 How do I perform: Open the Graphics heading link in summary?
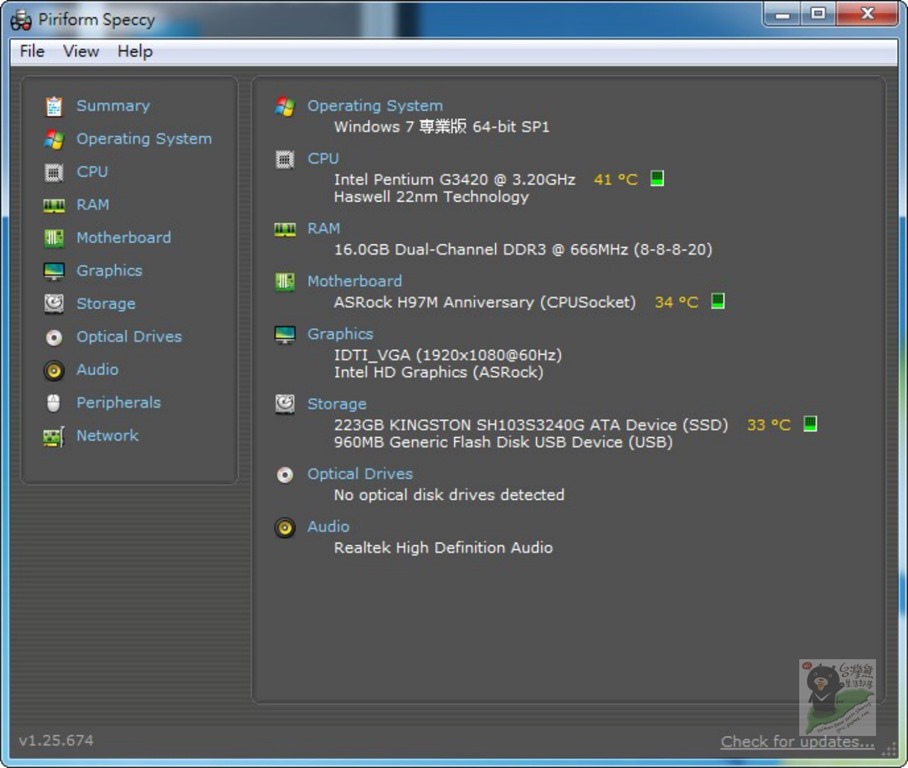pos(340,334)
